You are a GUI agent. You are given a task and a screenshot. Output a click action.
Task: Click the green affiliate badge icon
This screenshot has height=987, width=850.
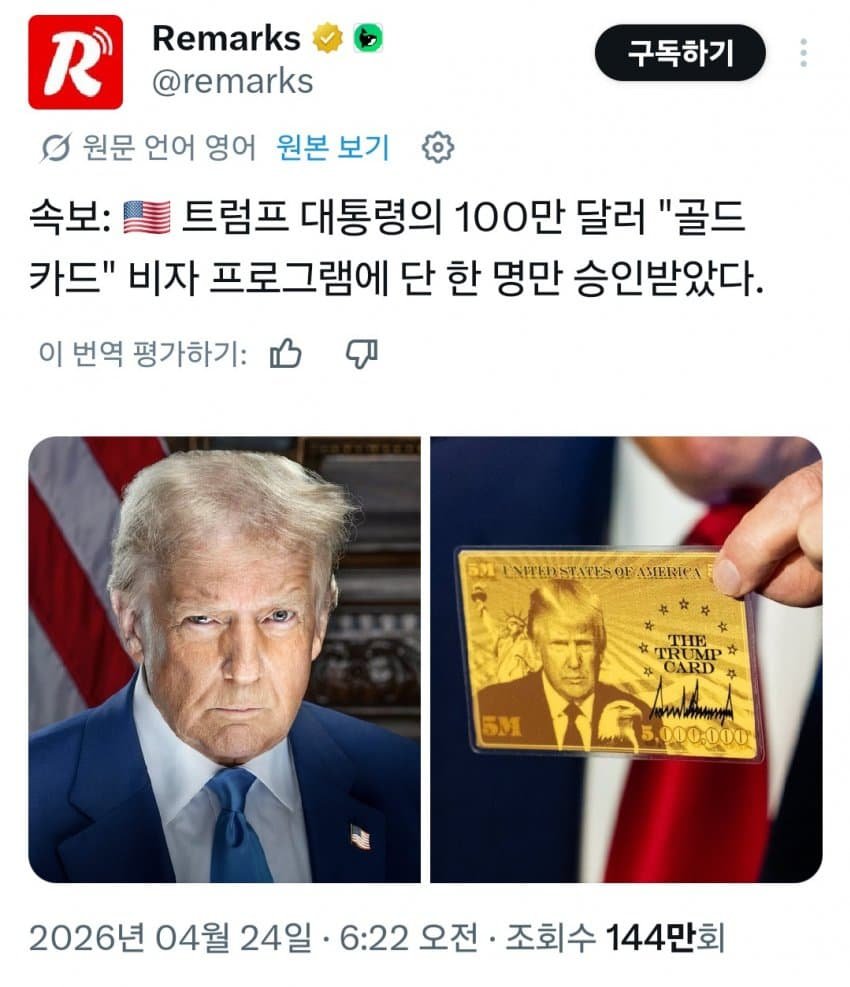(x=368, y=38)
